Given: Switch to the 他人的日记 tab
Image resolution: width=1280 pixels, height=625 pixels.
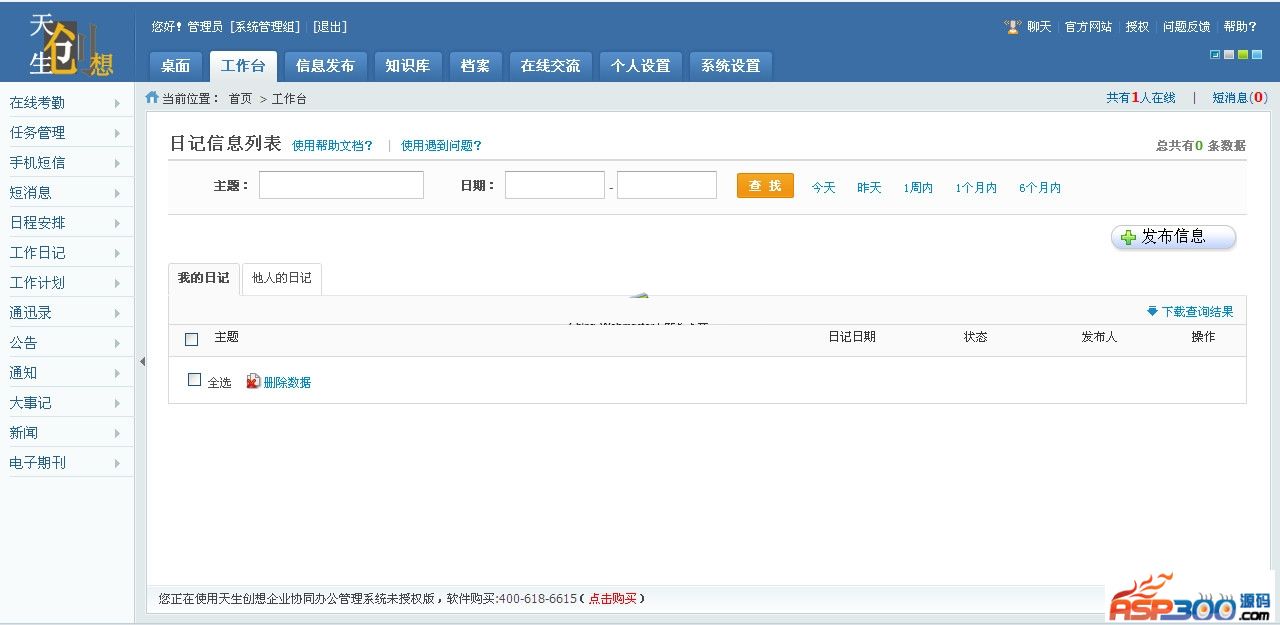Looking at the screenshot, I should [282, 279].
